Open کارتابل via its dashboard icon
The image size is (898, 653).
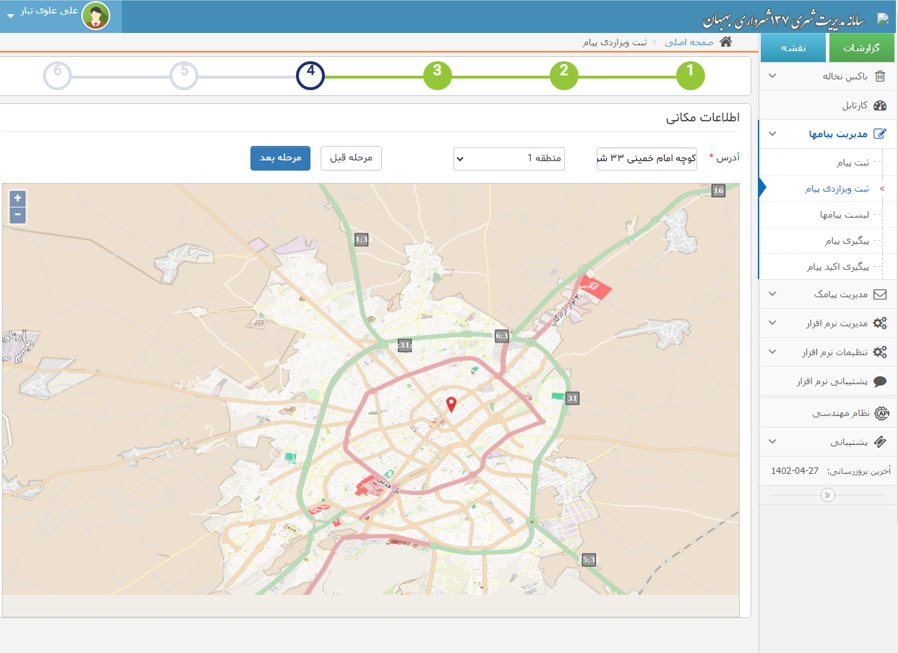click(x=880, y=105)
